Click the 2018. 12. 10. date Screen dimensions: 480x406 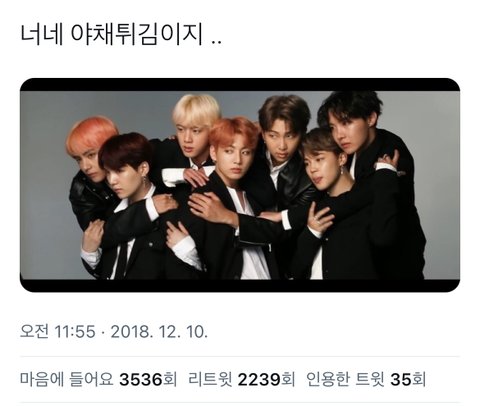click(x=159, y=332)
